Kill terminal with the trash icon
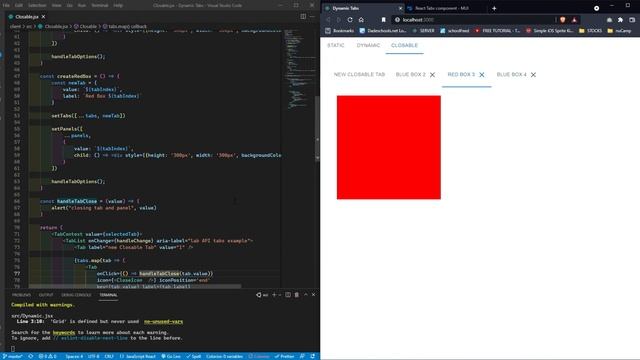The height and width of the screenshot is (360, 640). [x=297, y=295]
